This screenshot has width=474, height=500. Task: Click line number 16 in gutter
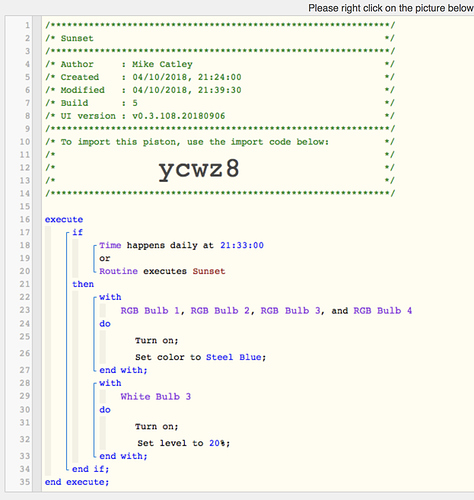point(25,219)
